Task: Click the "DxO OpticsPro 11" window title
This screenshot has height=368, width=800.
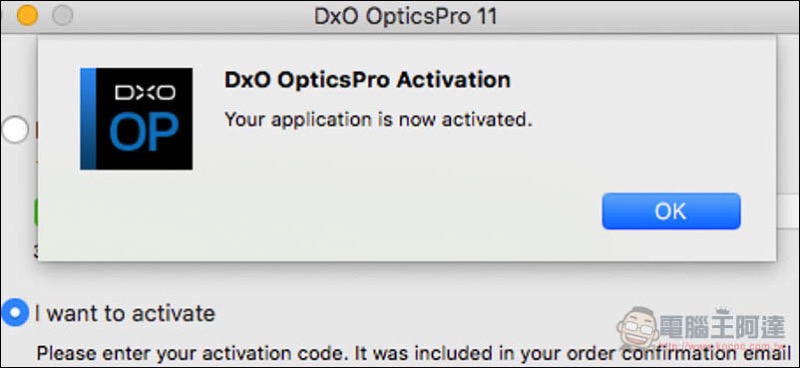Action: [x=406, y=16]
